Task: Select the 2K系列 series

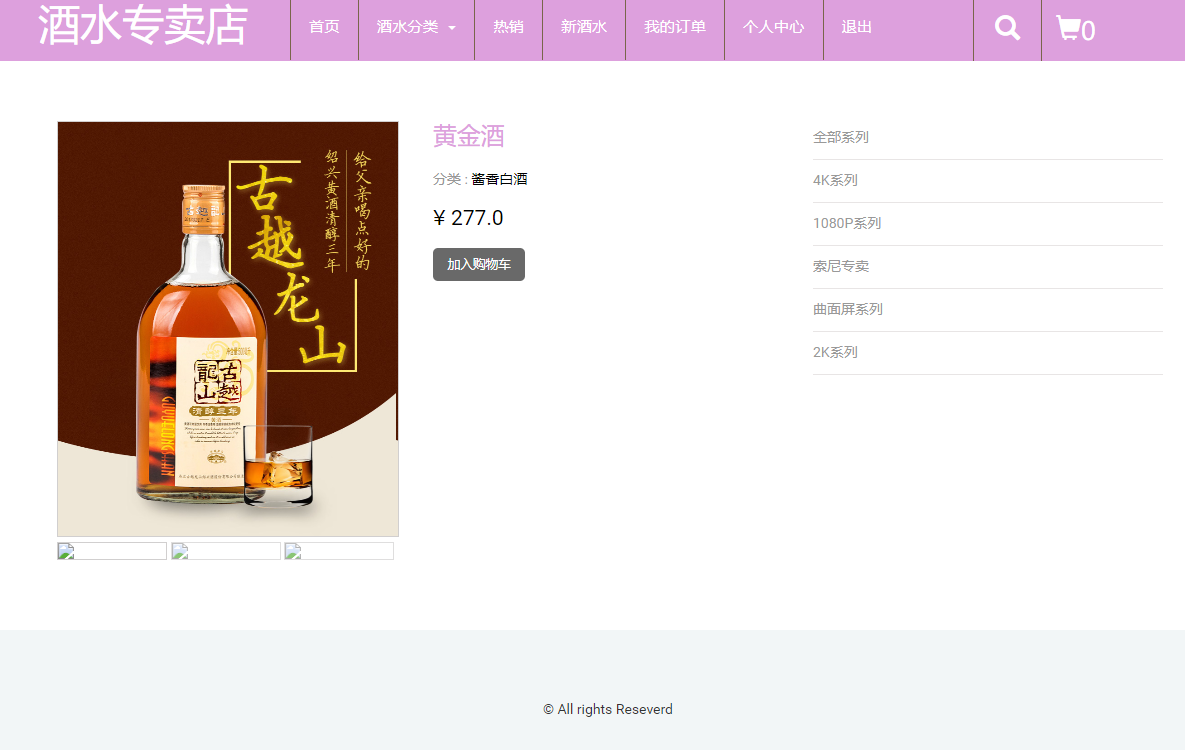Action: (836, 352)
